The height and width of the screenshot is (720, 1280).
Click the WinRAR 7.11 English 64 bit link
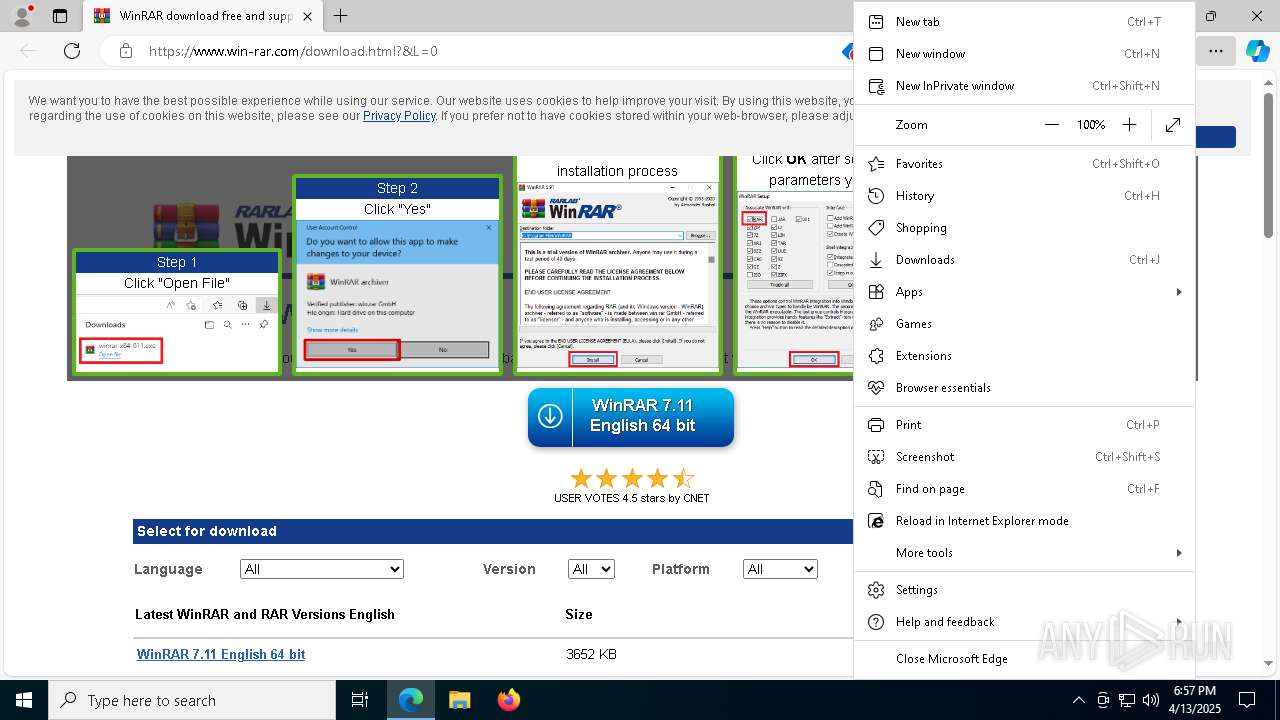pyautogui.click(x=221, y=654)
